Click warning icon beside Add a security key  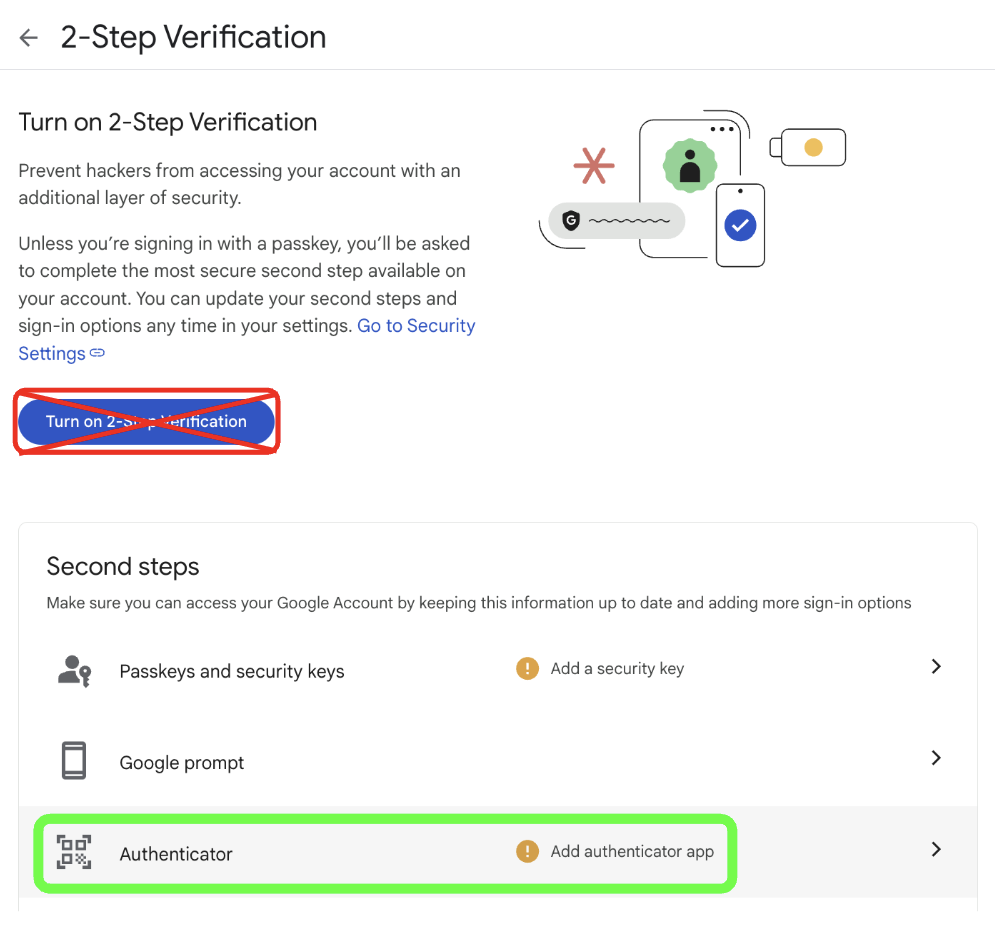coord(527,669)
